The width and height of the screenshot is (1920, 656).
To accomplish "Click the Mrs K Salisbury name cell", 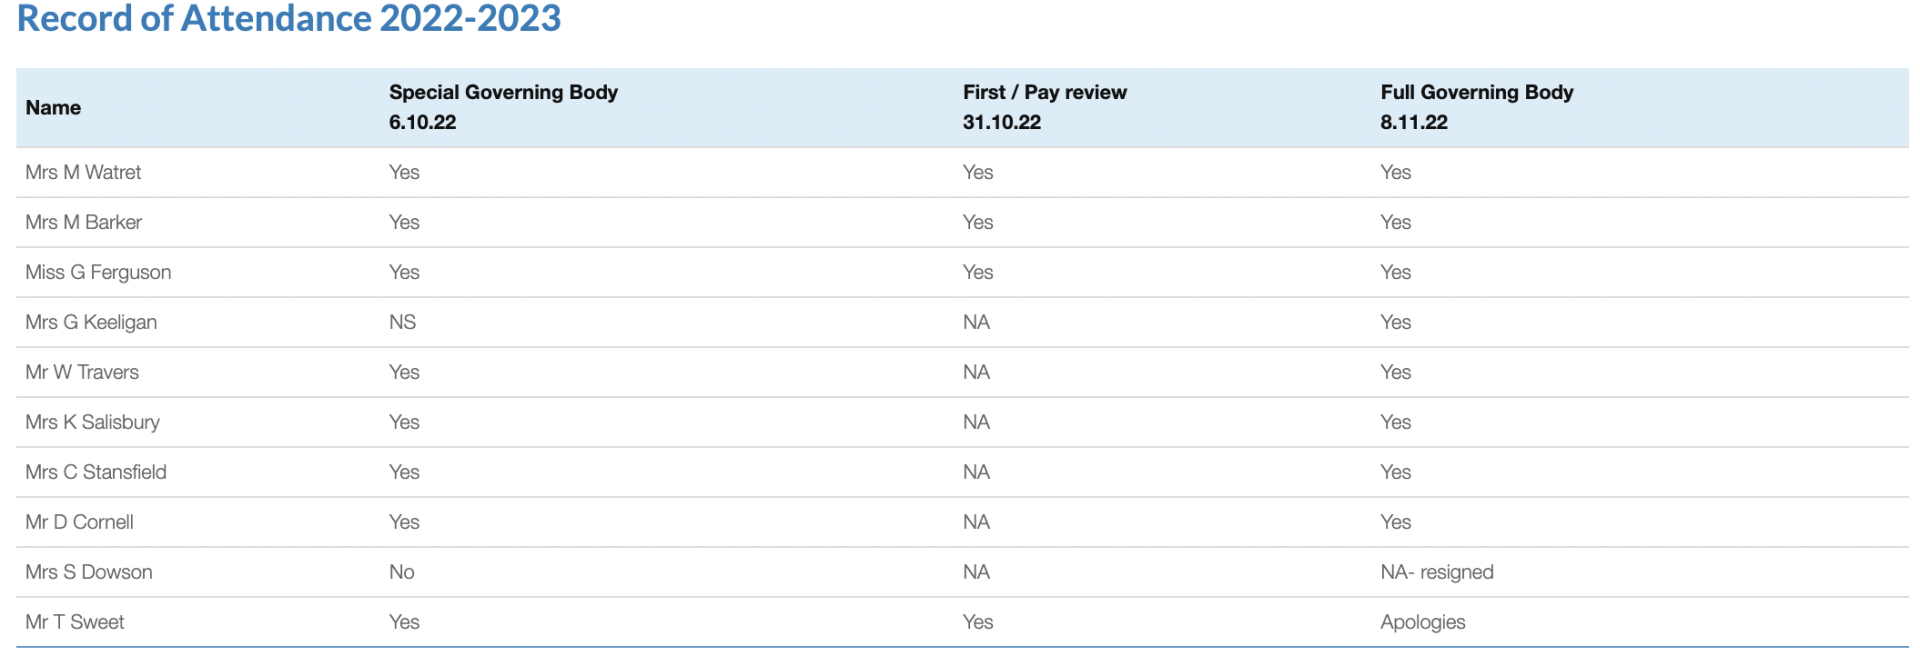I will (92, 422).
